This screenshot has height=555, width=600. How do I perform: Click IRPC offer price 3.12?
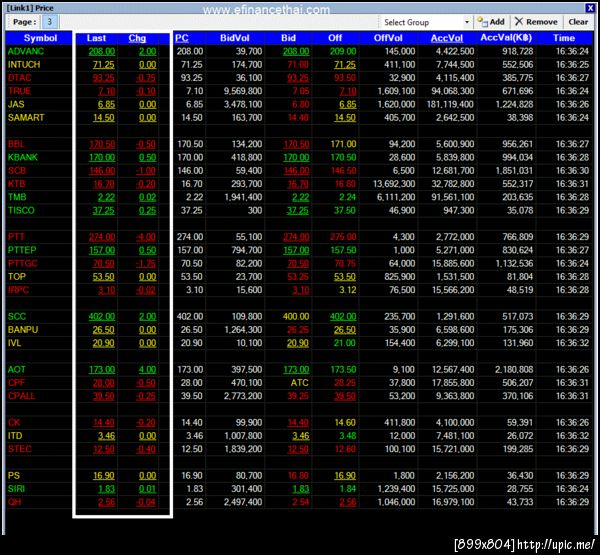pyautogui.click(x=347, y=290)
